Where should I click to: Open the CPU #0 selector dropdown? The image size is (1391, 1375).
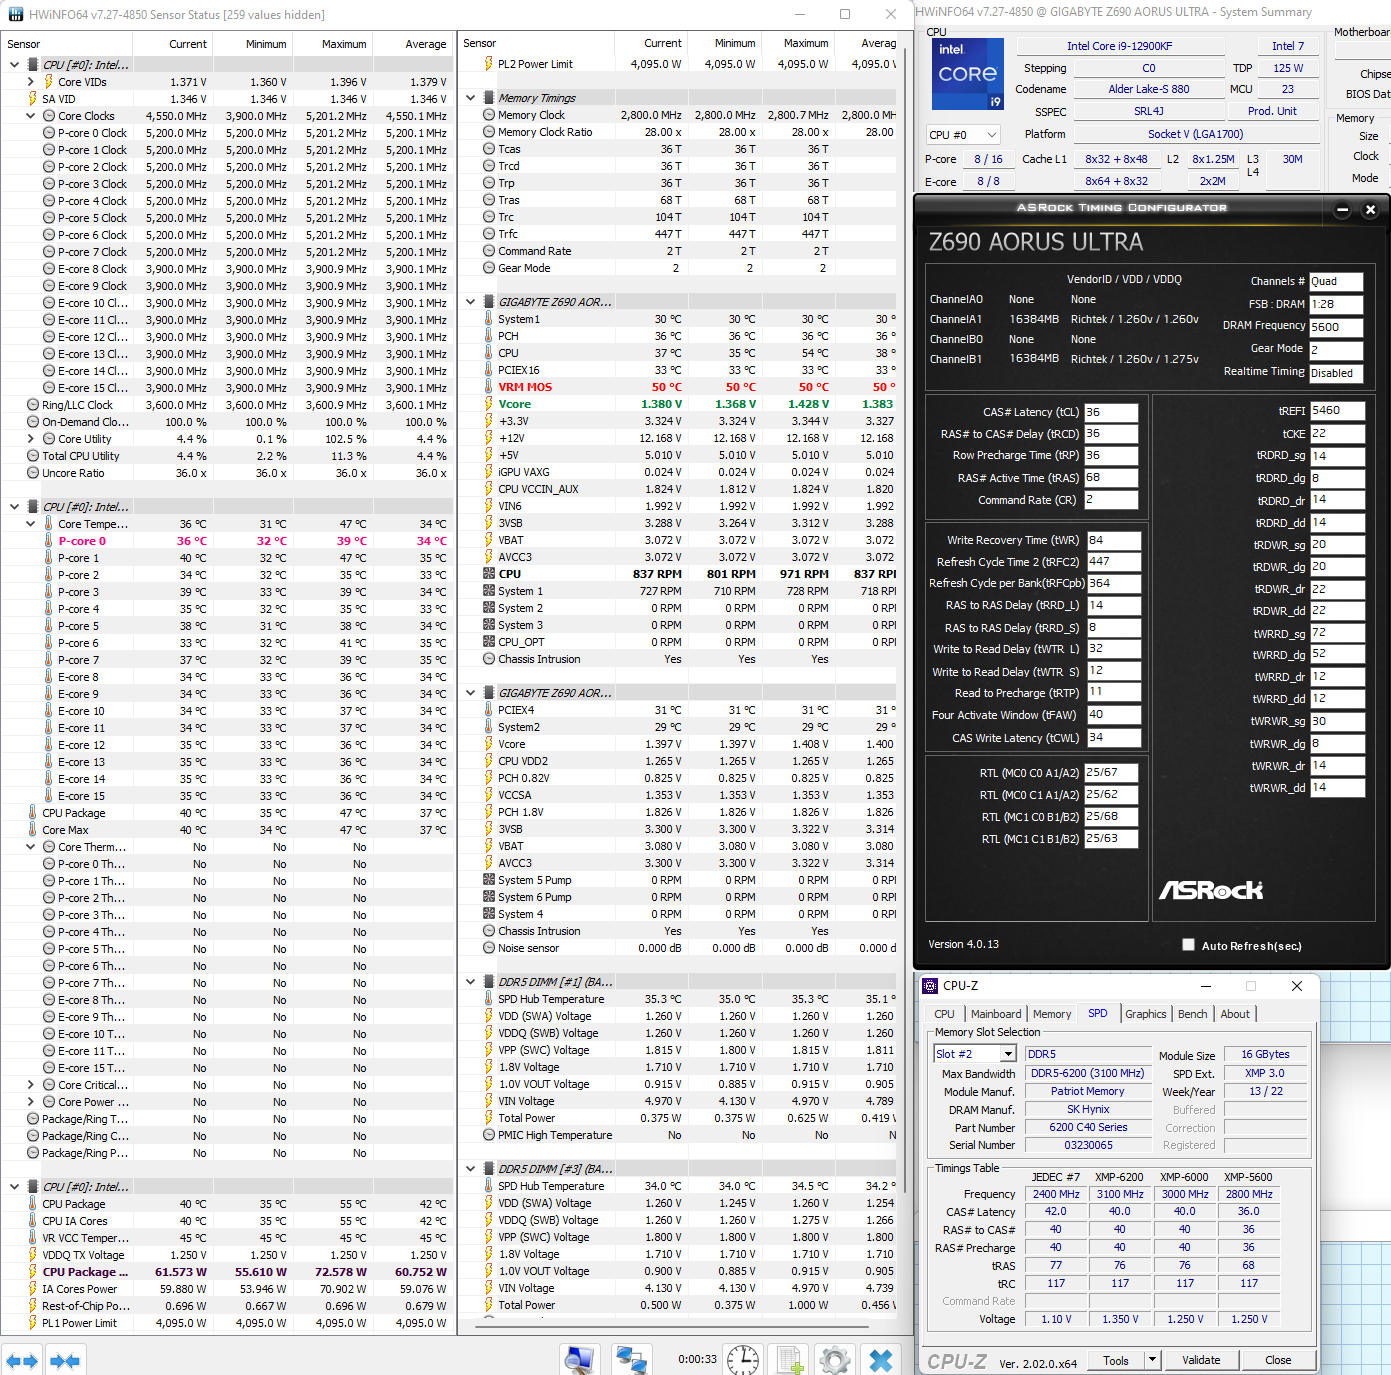962,135
